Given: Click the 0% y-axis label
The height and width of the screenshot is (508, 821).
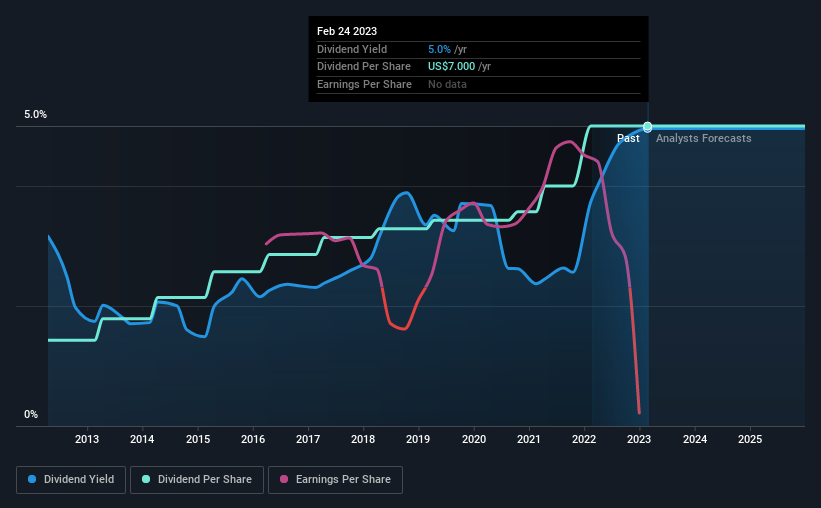Looking at the screenshot, I should tap(31, 414).
